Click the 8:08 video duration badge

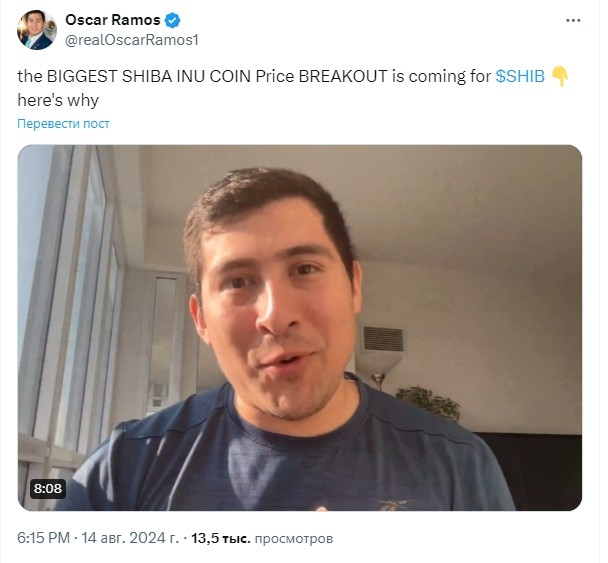(x=48, y=488)
